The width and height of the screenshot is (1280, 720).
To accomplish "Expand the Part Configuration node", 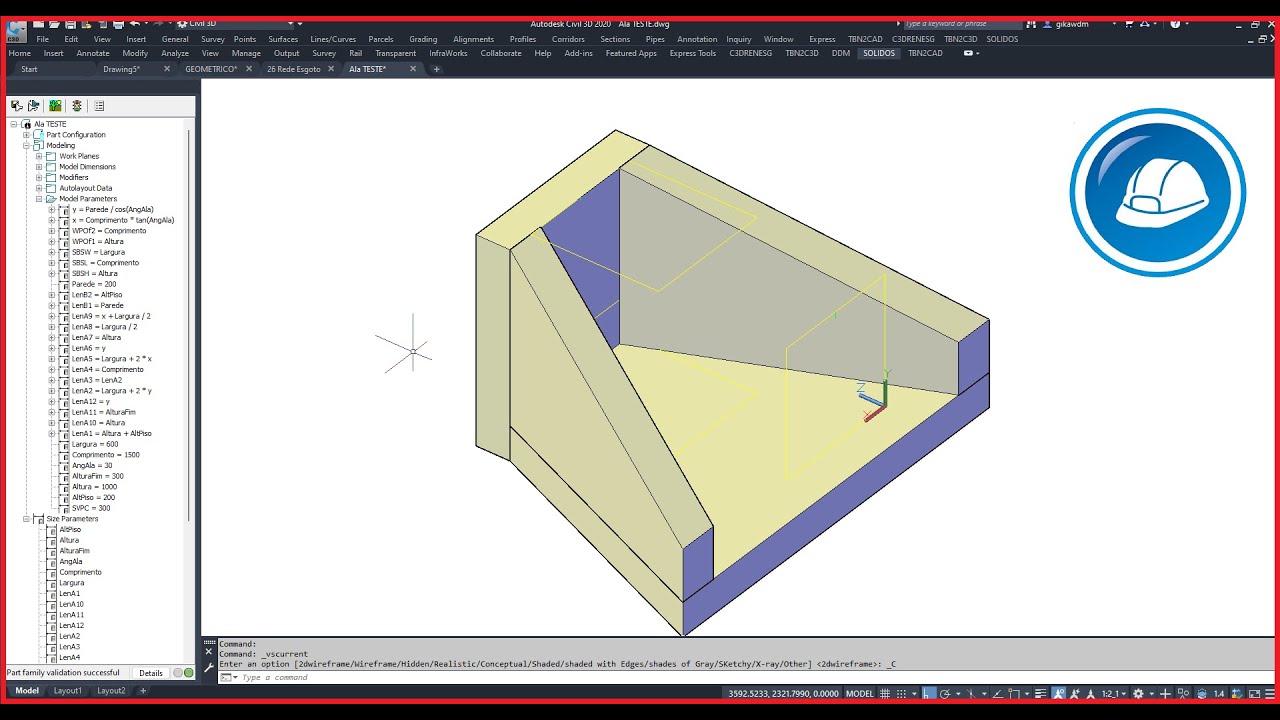I will tap(27, 134).
